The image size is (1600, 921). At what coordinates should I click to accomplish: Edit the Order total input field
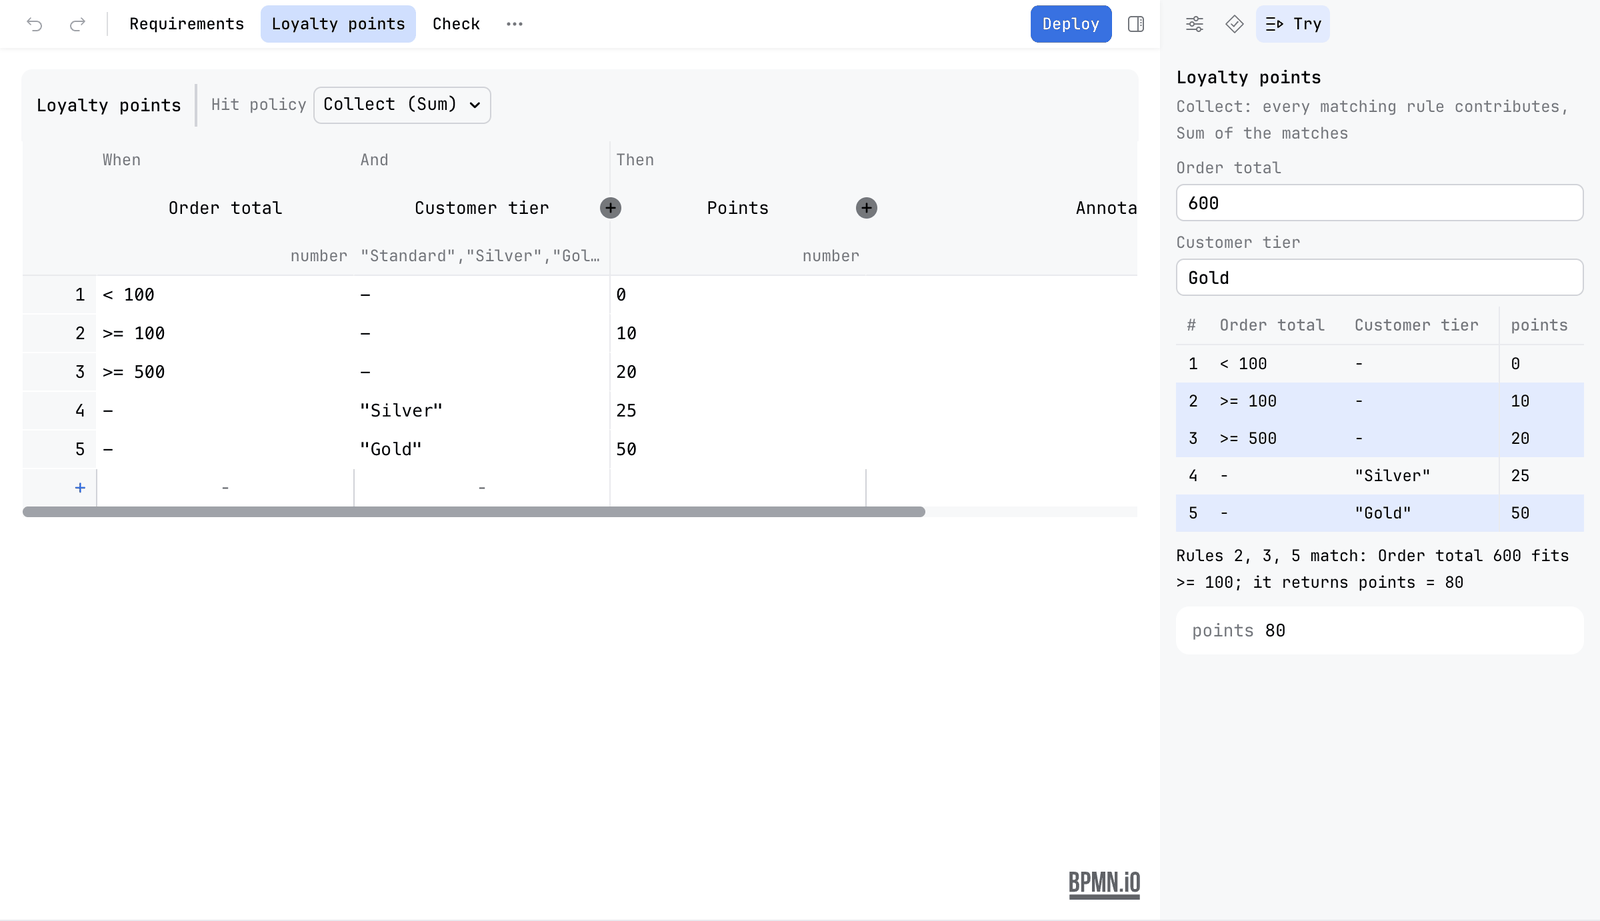pyautogui.click(x=1380, y=203)
